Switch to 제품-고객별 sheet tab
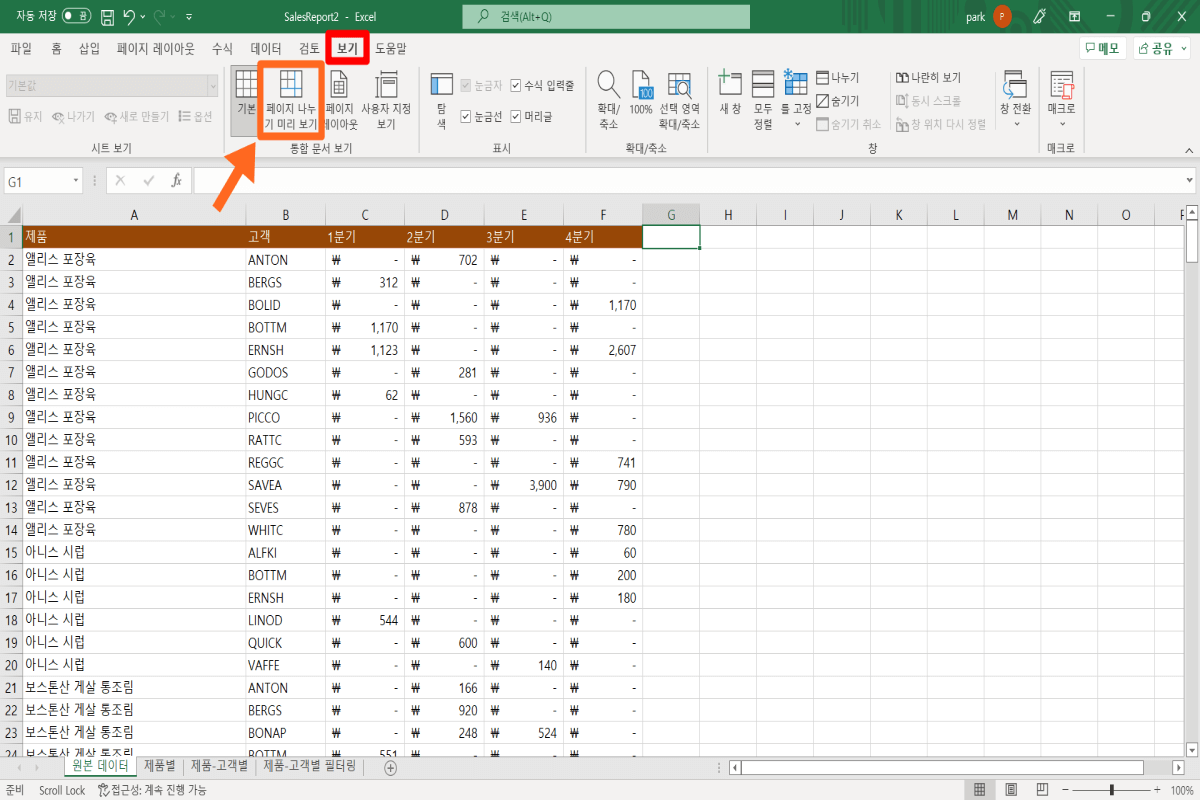1200x800 pixels. pos(219,766)
